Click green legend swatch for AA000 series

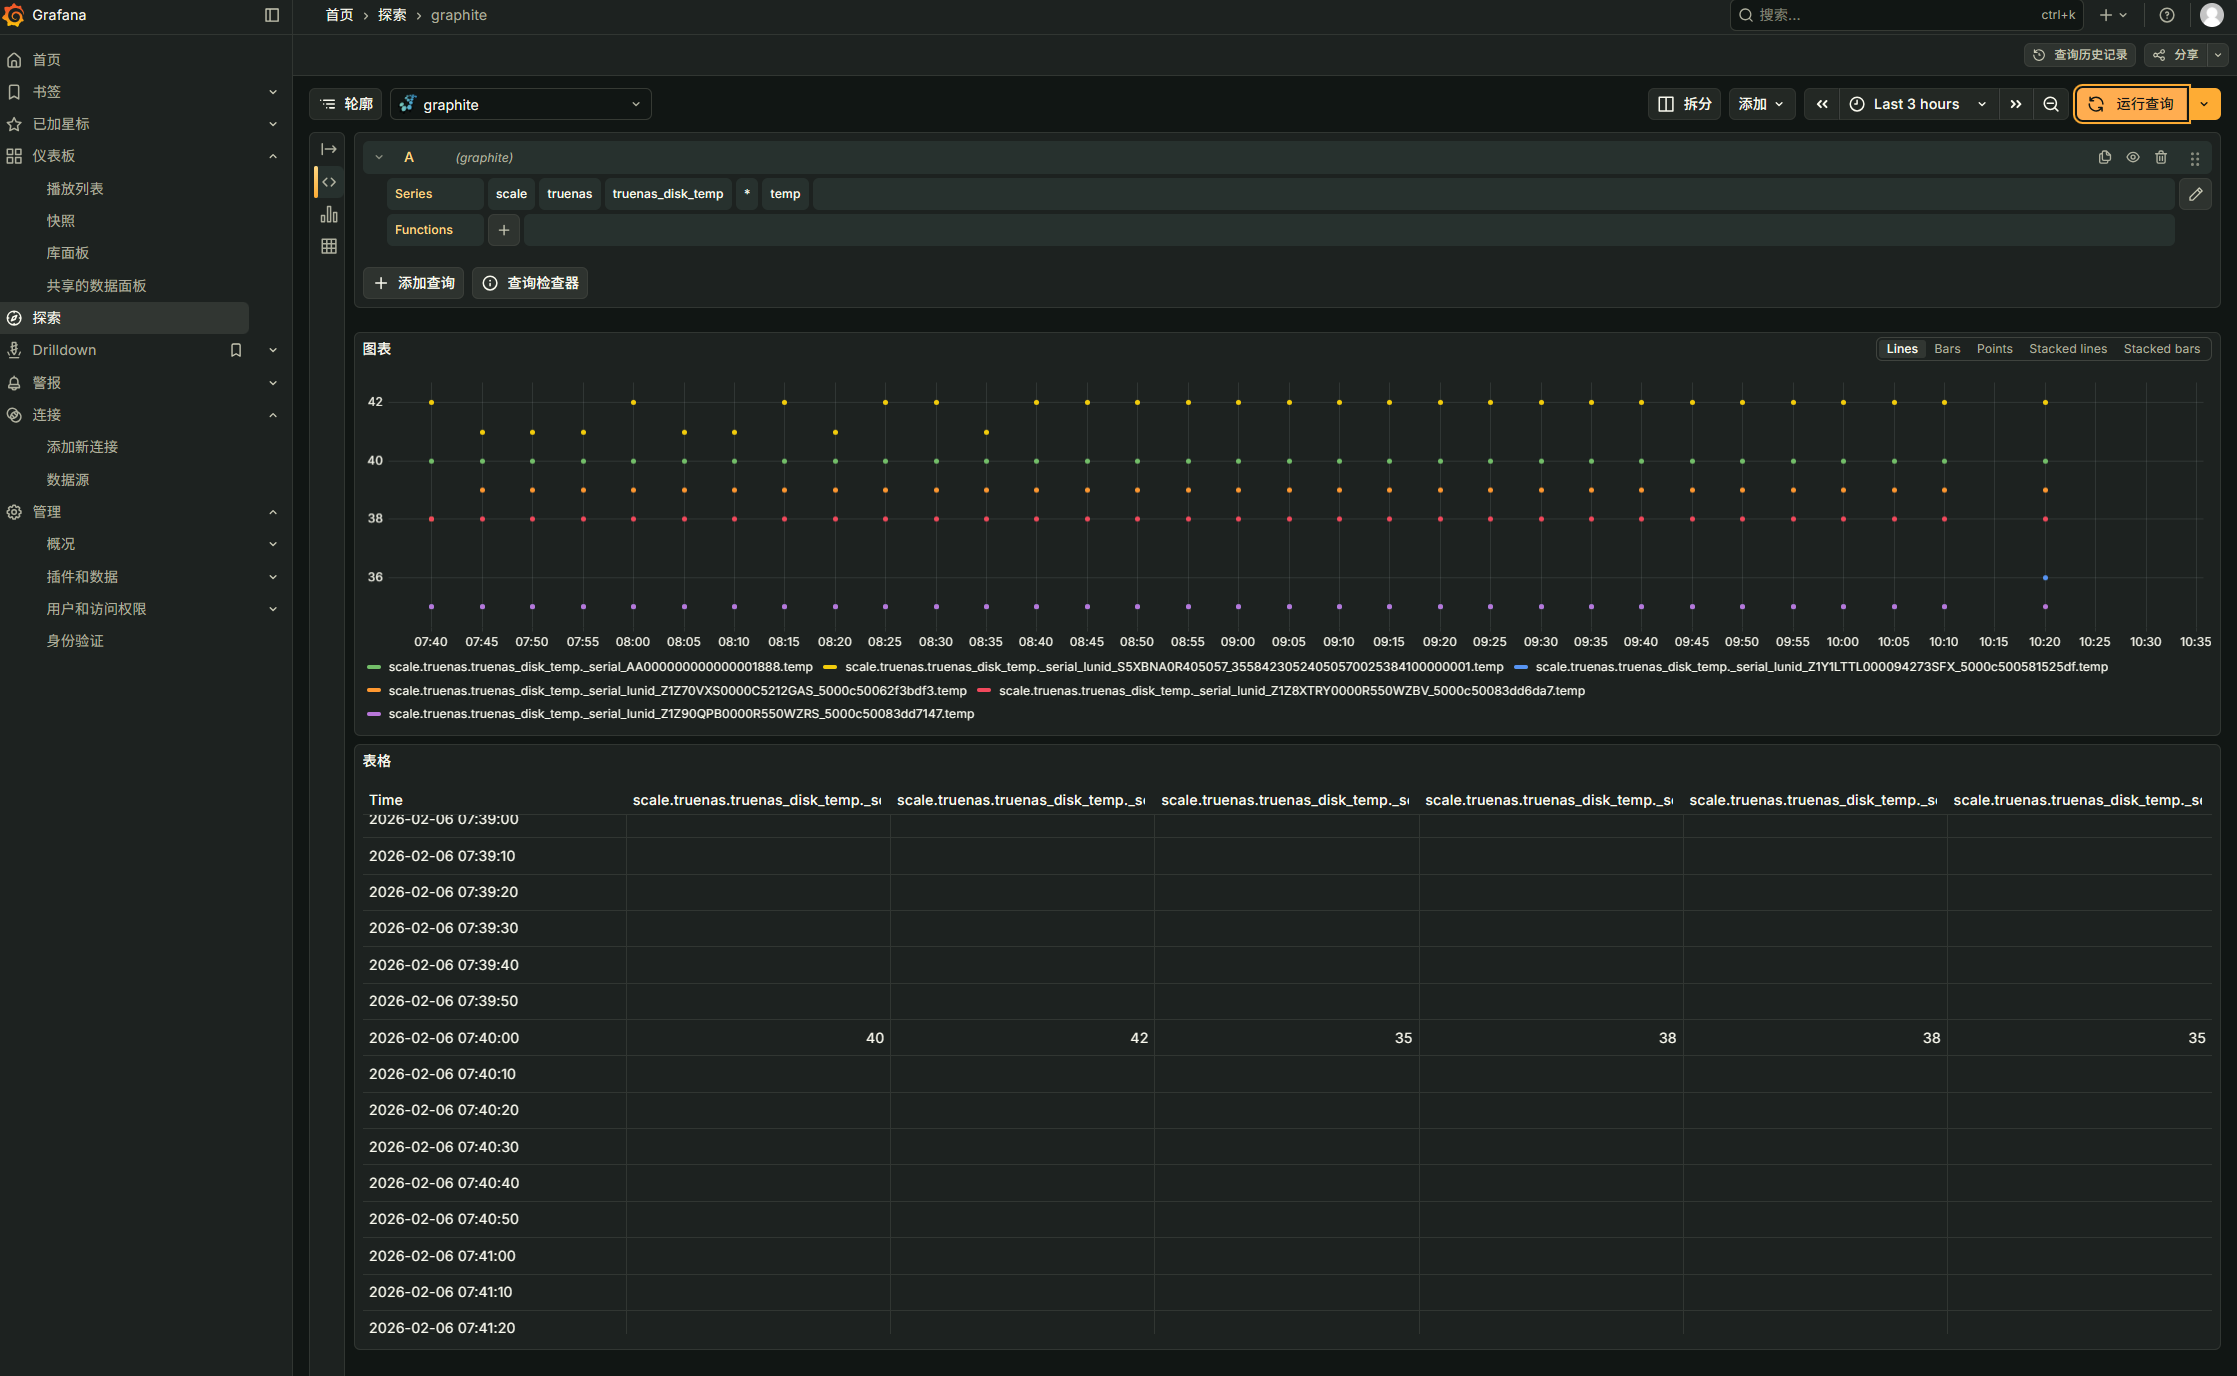pyautogui.click(x=374, y=667)
